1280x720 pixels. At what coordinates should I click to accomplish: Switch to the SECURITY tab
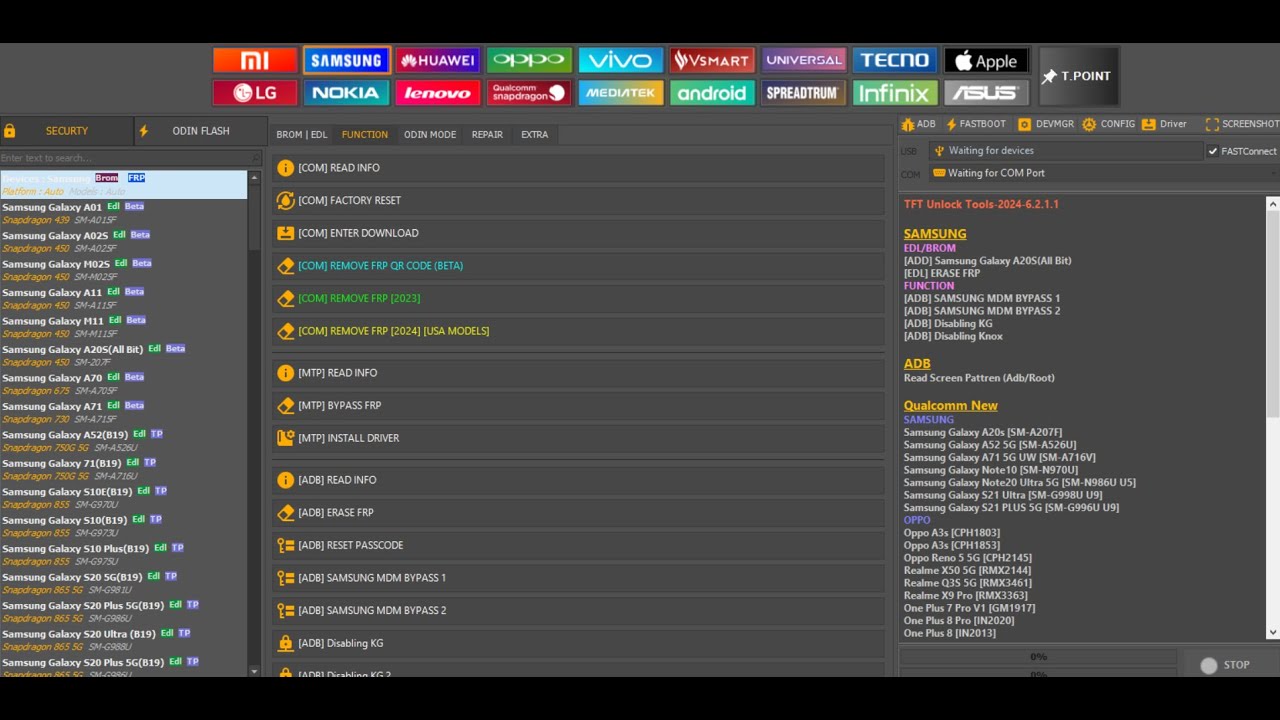point(67,131)
